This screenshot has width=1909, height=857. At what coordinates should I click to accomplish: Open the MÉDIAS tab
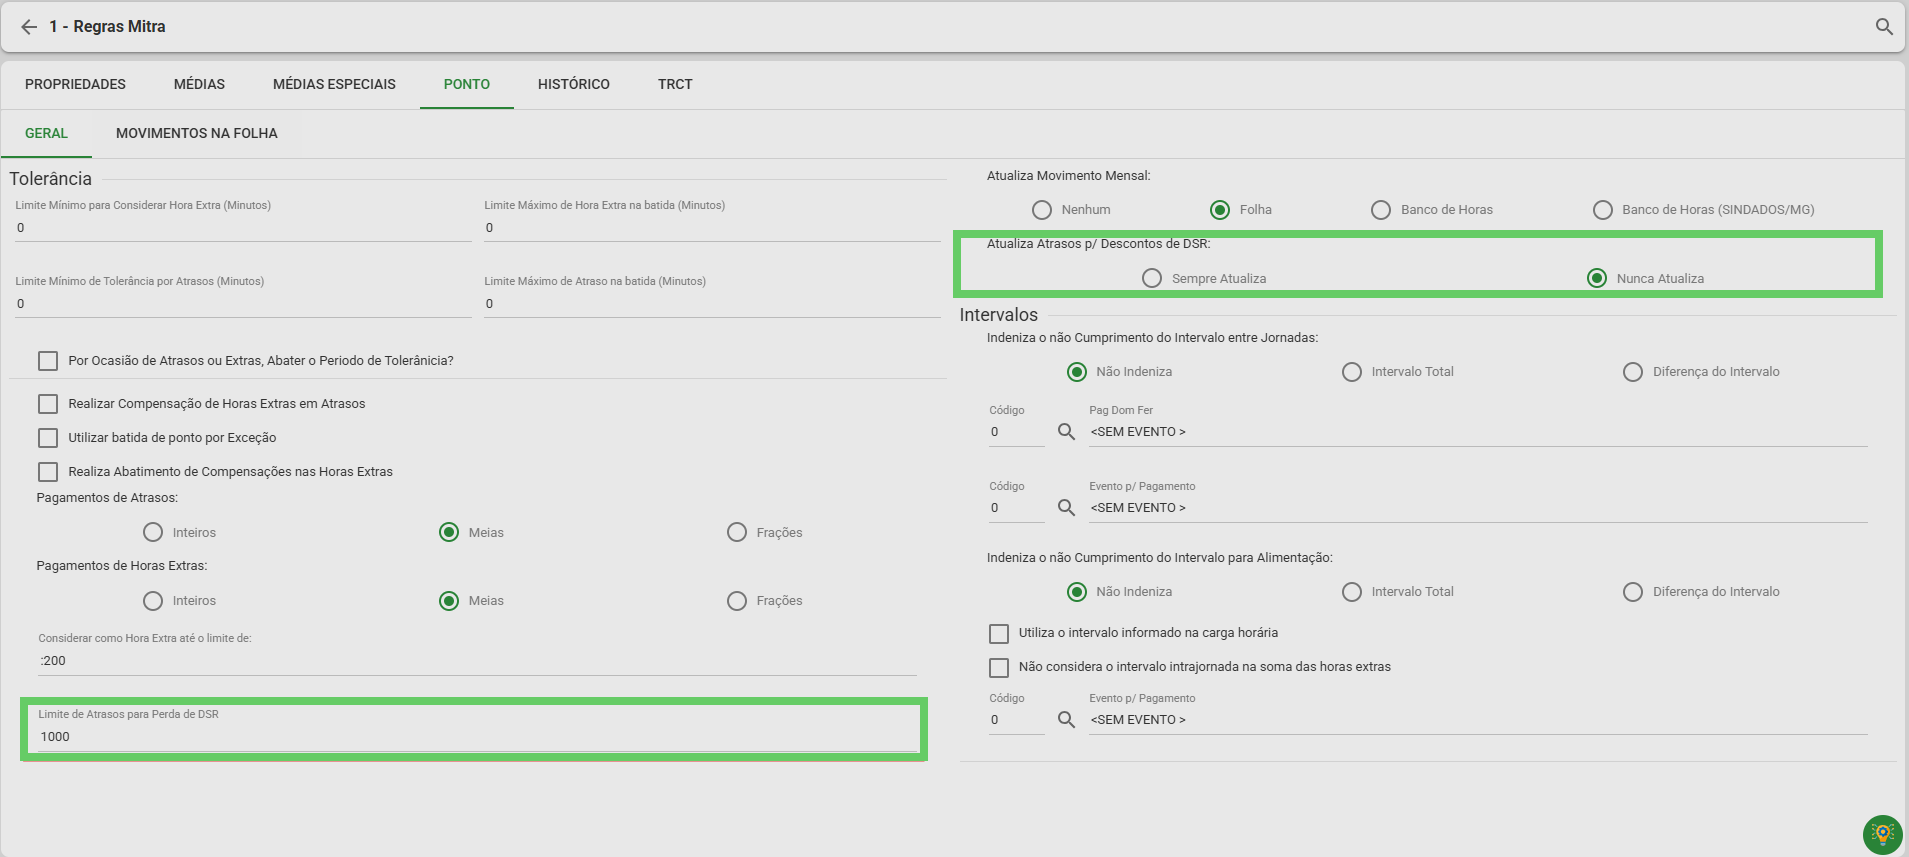(x=199, y=84)
